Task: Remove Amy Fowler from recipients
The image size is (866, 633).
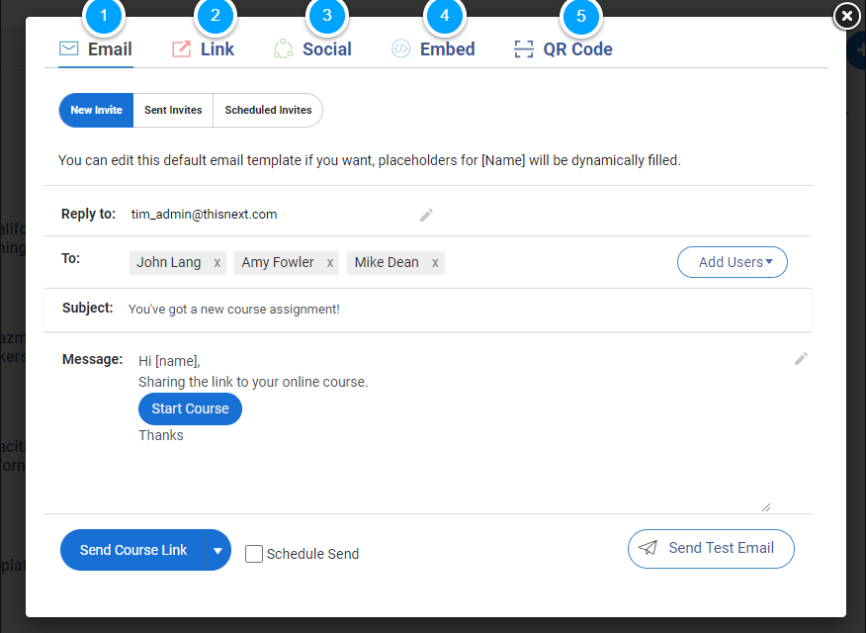Action: coord(329,262)
